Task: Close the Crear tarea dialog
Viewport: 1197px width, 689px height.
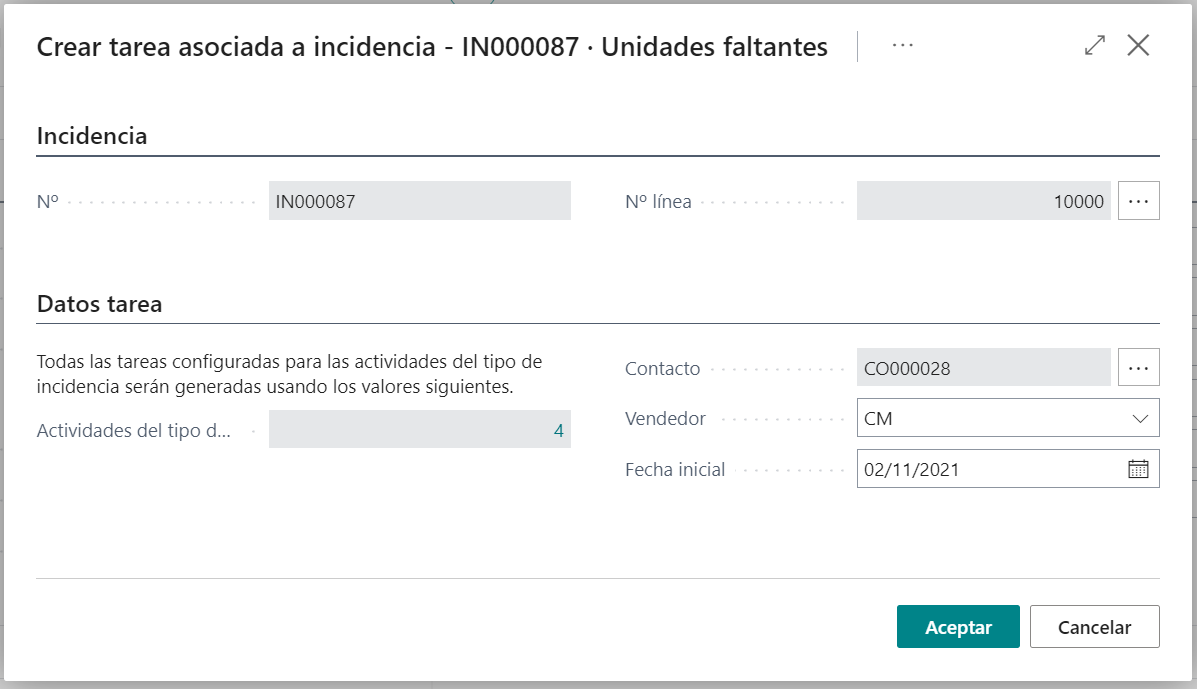Action: click(x=1138, y=46)
